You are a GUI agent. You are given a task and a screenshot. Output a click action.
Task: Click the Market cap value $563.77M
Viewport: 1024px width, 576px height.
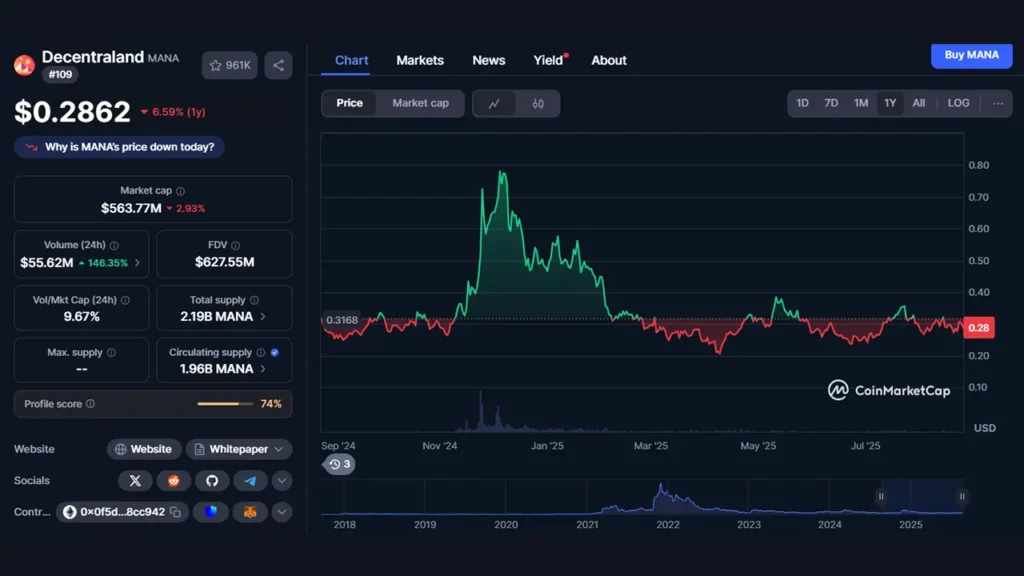(131, 208)
